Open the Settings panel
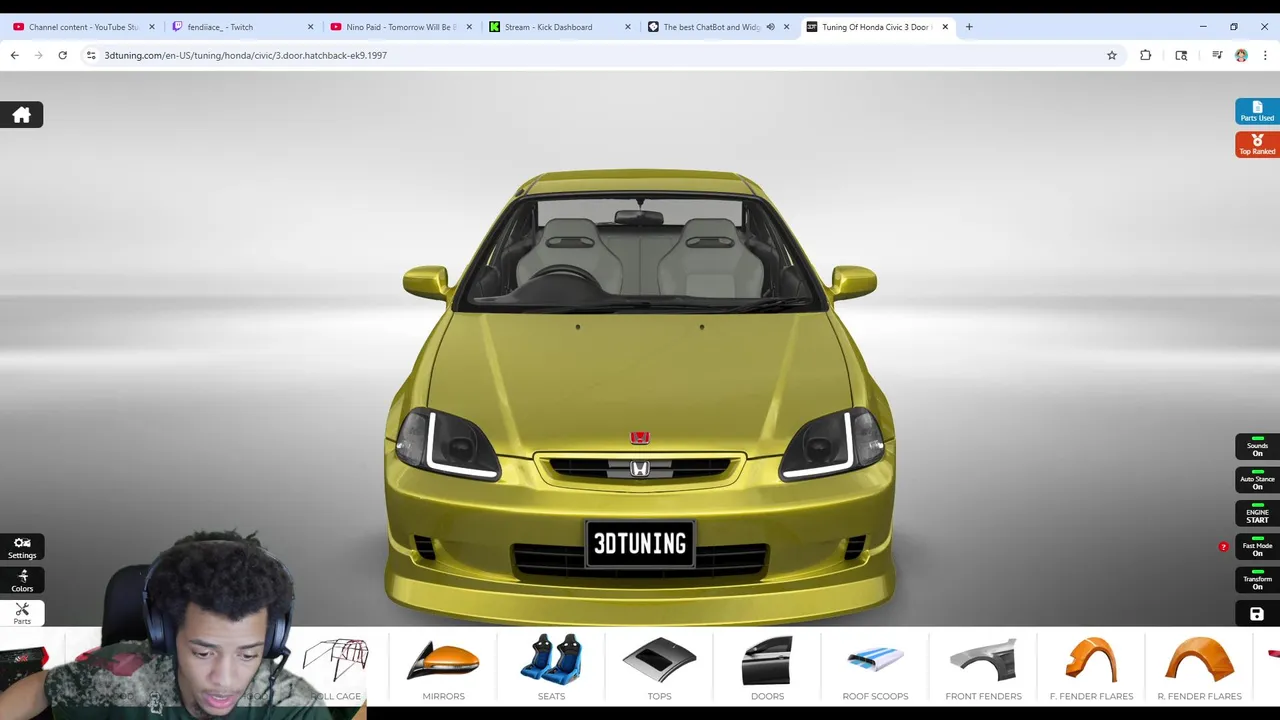 pos(22,547)
